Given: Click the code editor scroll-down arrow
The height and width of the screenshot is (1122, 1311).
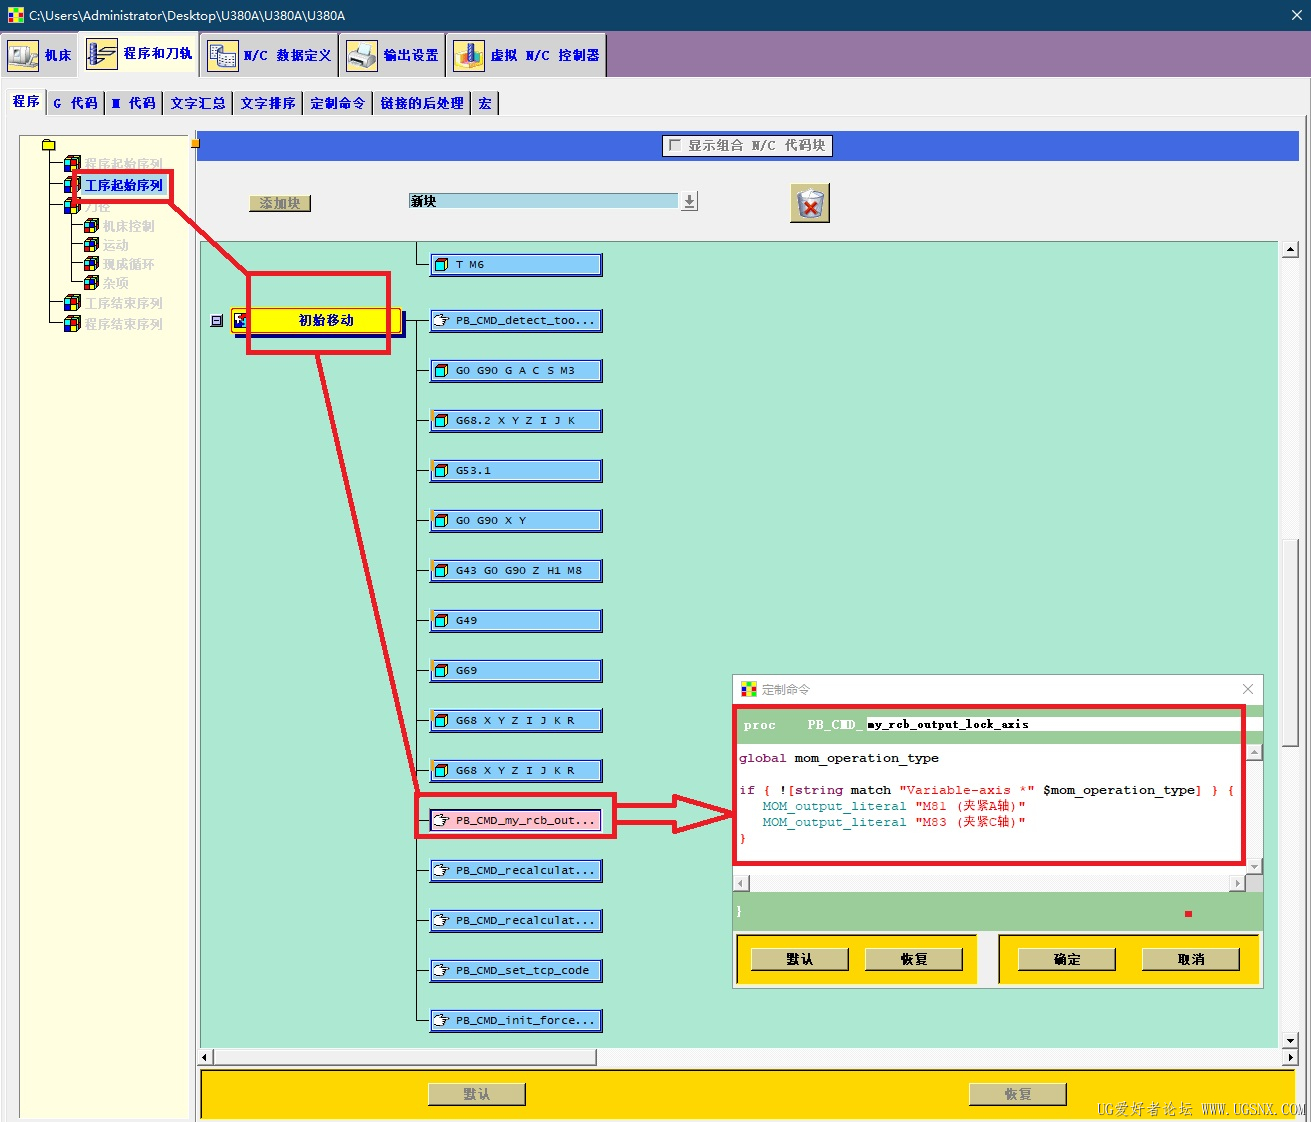Looking at the screenshot, I should point(1254,866).
